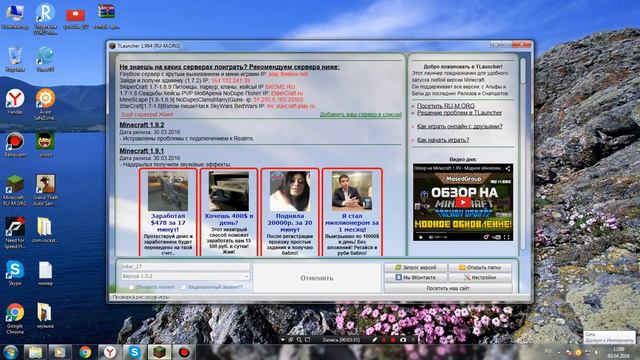Open the green troll-face game shortcut
The height and width of the screenshot is (360, 640).
tap(45, 145)
